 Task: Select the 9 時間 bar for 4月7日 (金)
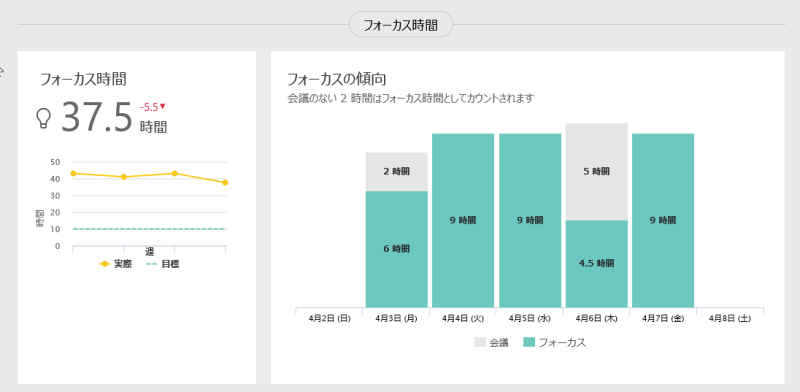coord(663,220)
